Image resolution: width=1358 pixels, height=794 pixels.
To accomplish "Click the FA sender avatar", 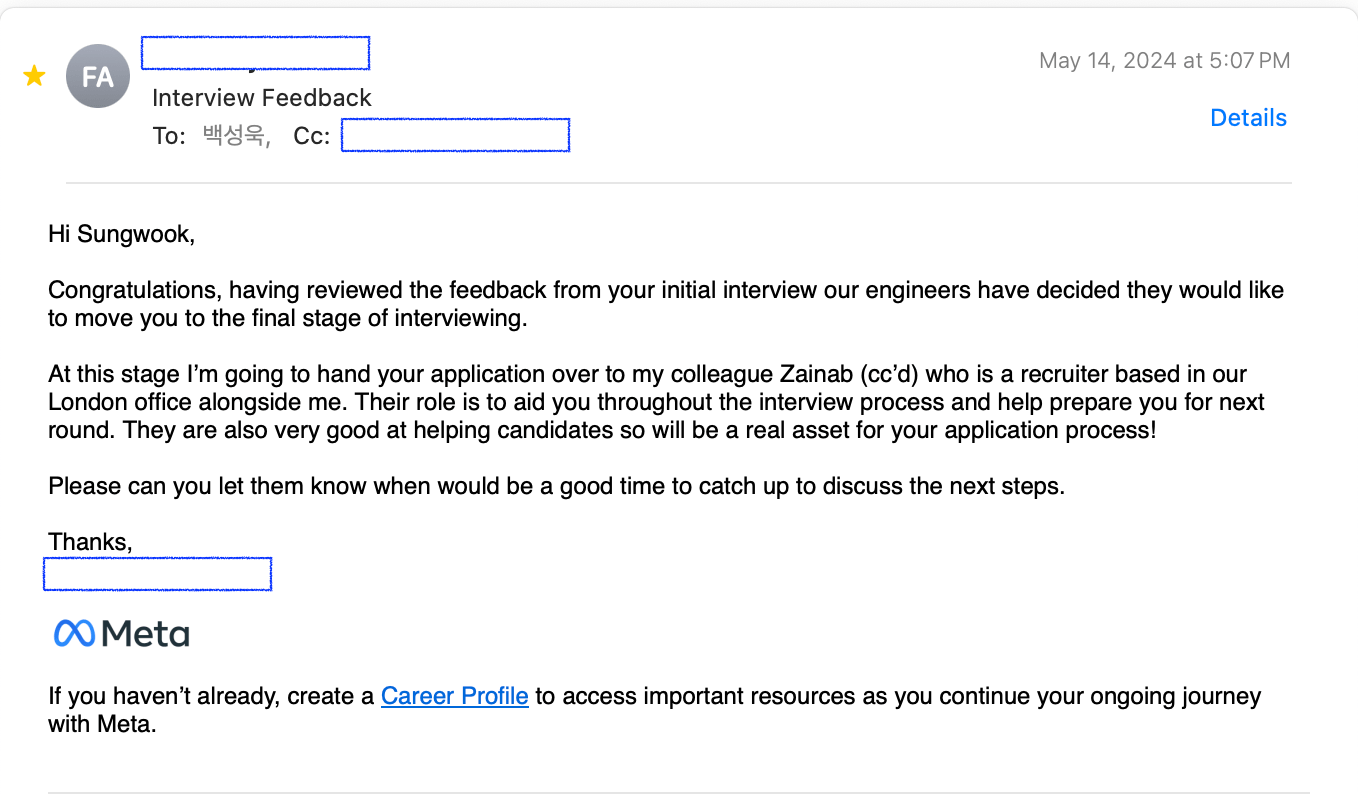I will 98,76.
